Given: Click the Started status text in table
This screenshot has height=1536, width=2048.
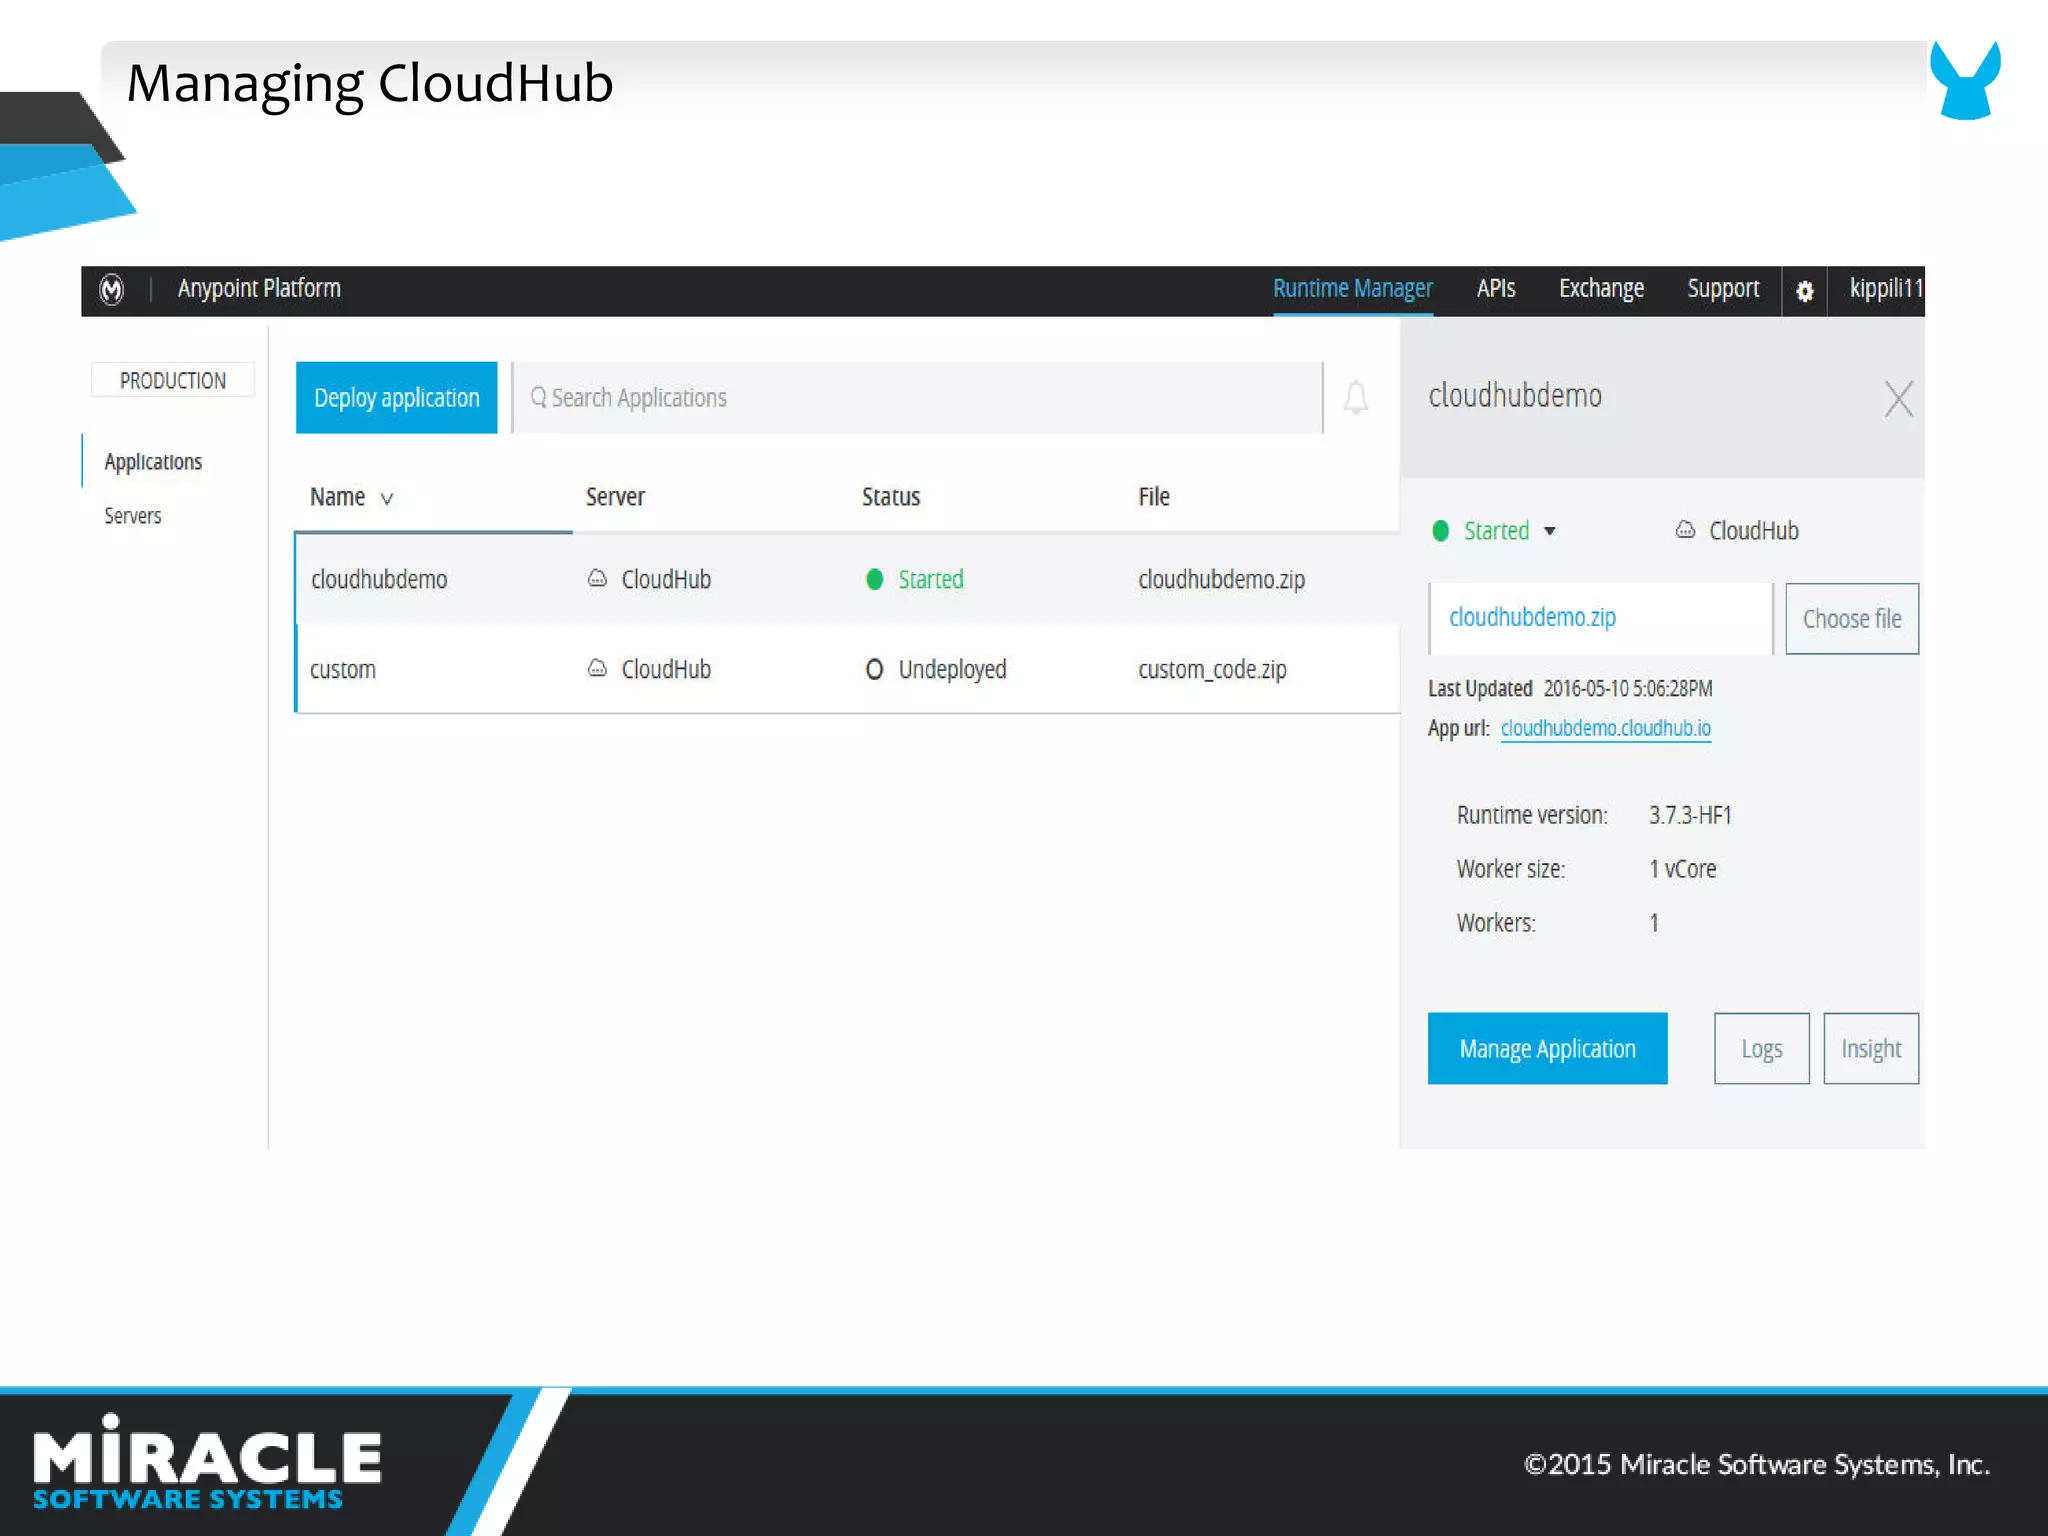Looking at the screenshot, I should (930, 579).
